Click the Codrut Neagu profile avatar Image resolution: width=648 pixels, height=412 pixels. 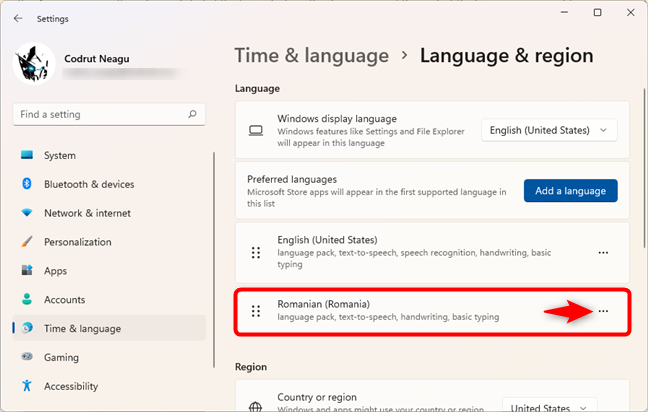(x=34, y=64)
